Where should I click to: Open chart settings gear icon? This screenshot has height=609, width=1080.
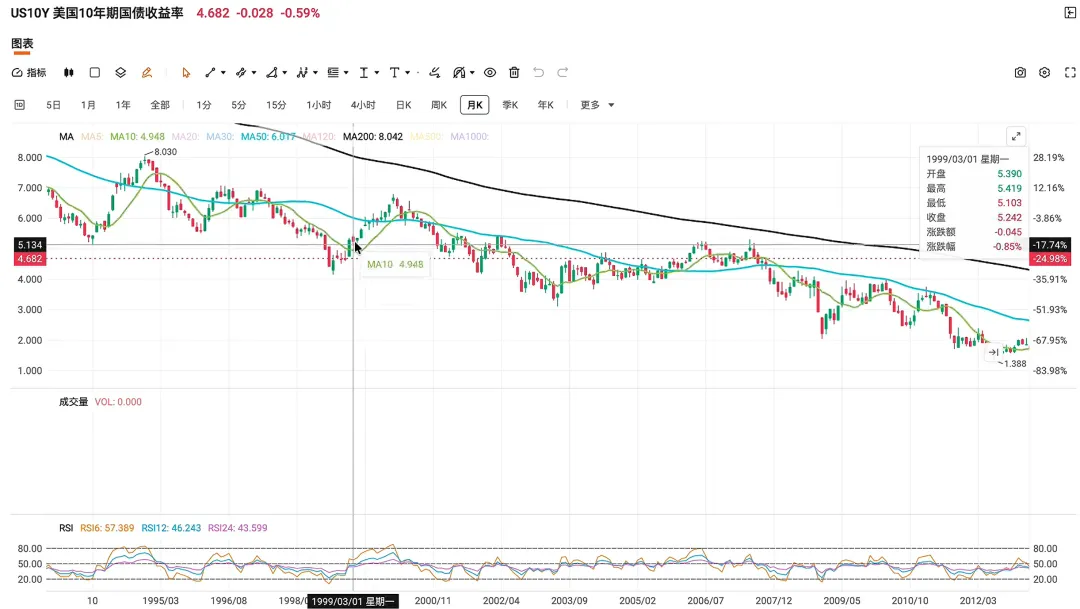tap(1045, 72)
